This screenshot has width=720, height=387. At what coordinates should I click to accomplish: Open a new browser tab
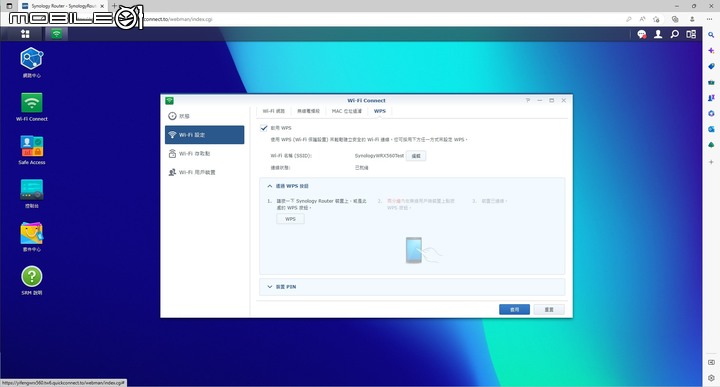click(114, 6)
